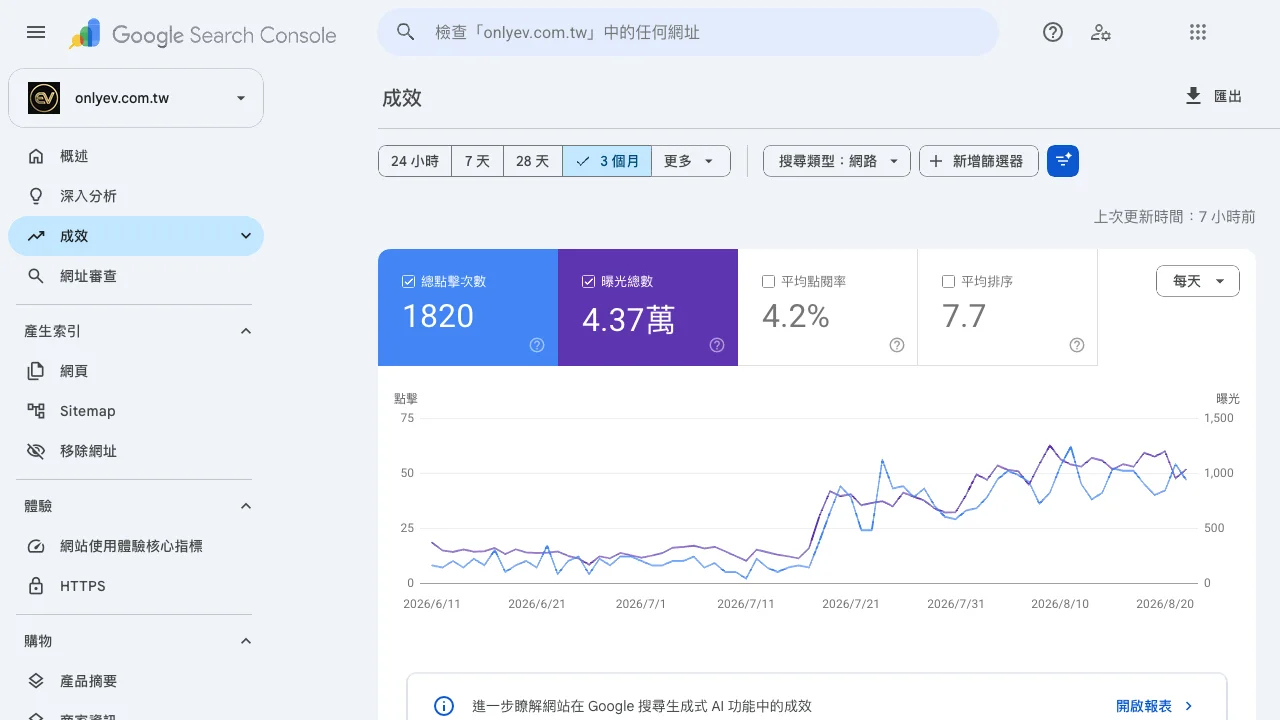Click the lock icon beside HTTPS
Image resolution: width=1280 pixels, height=720 pixels.
click(36, 586)
